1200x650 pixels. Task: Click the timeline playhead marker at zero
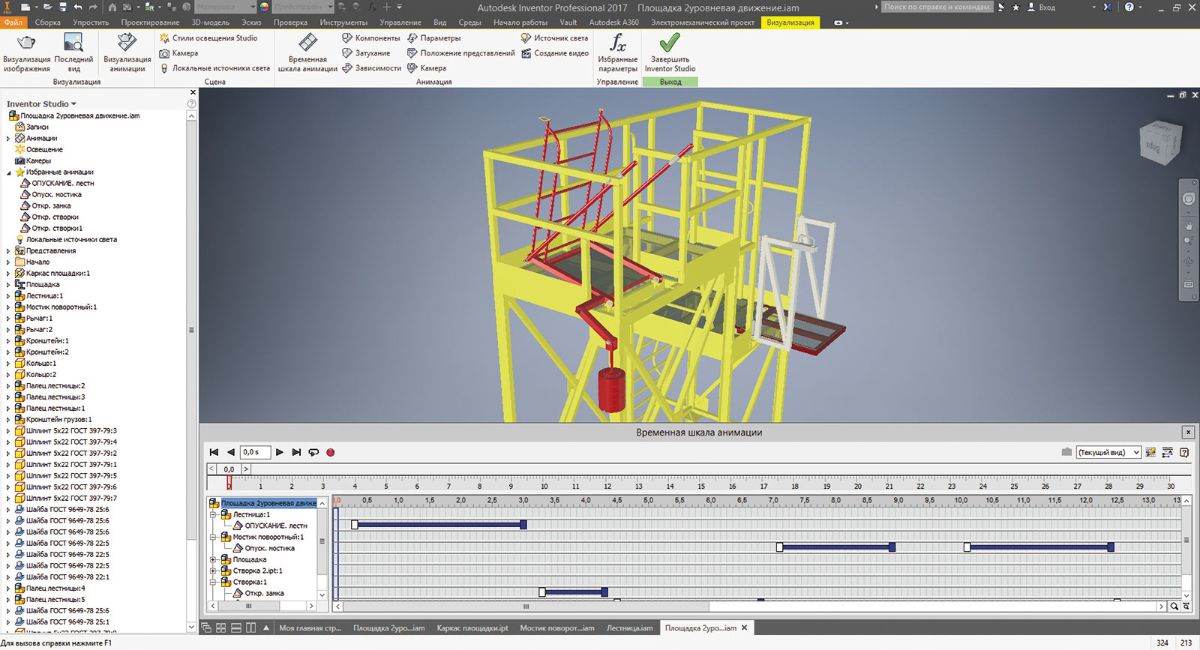[229, 482]
